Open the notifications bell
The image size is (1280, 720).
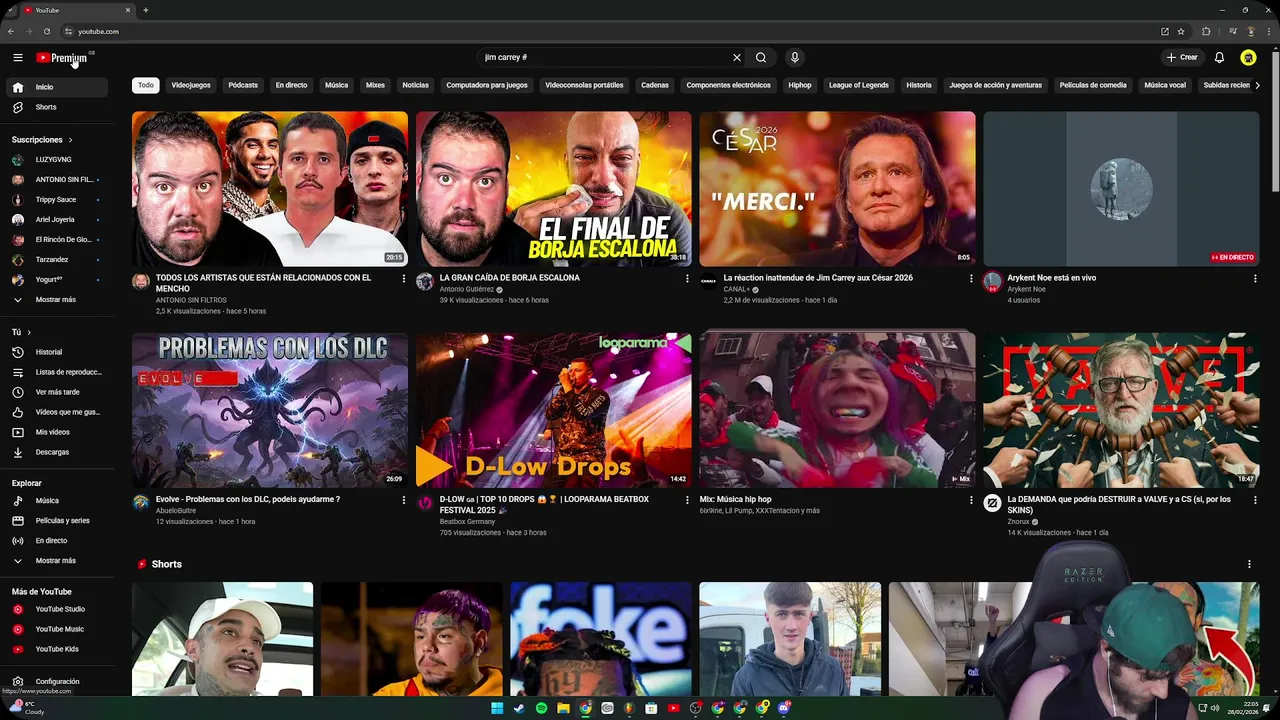1219,58
